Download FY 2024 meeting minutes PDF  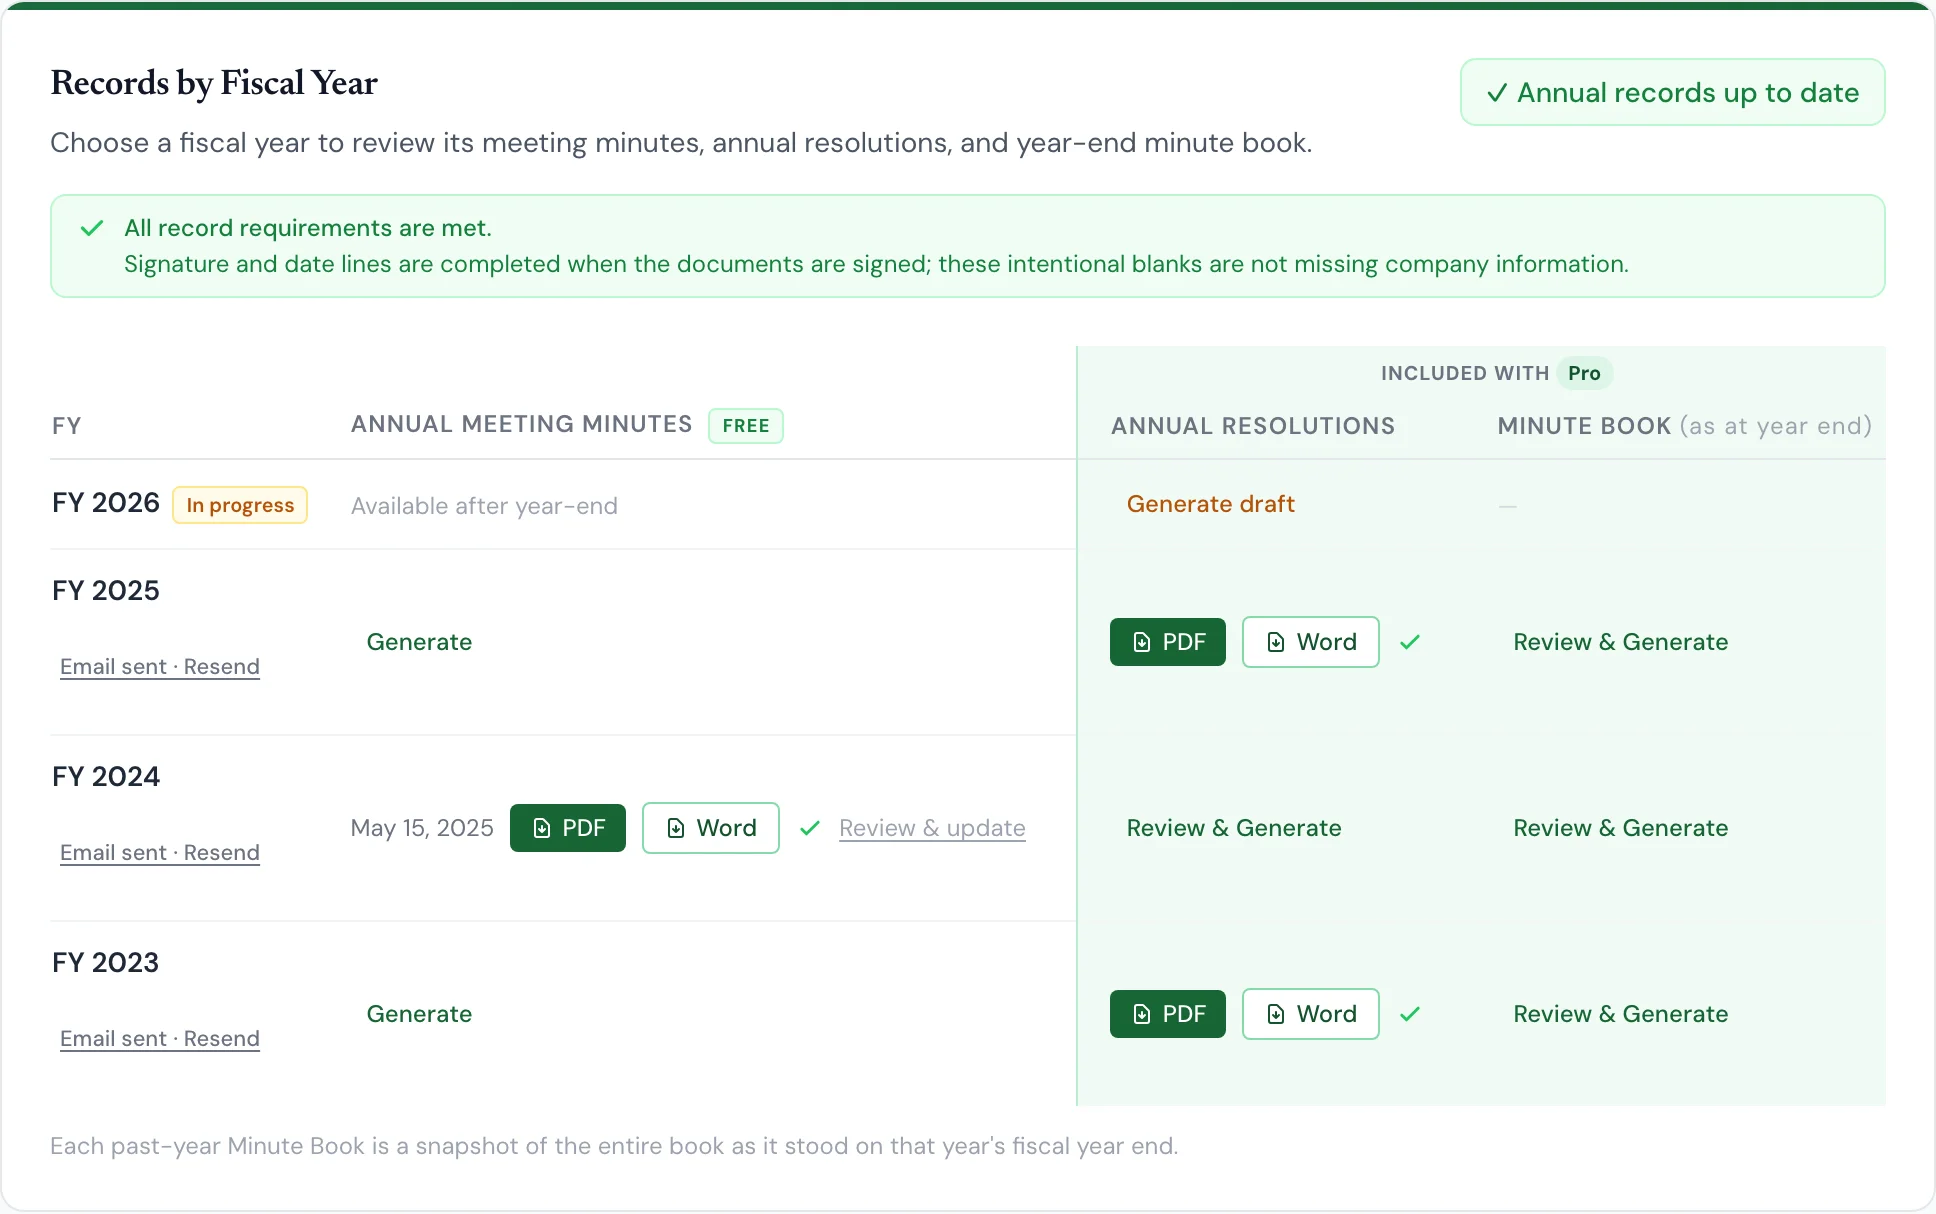[x=567, y=828]
